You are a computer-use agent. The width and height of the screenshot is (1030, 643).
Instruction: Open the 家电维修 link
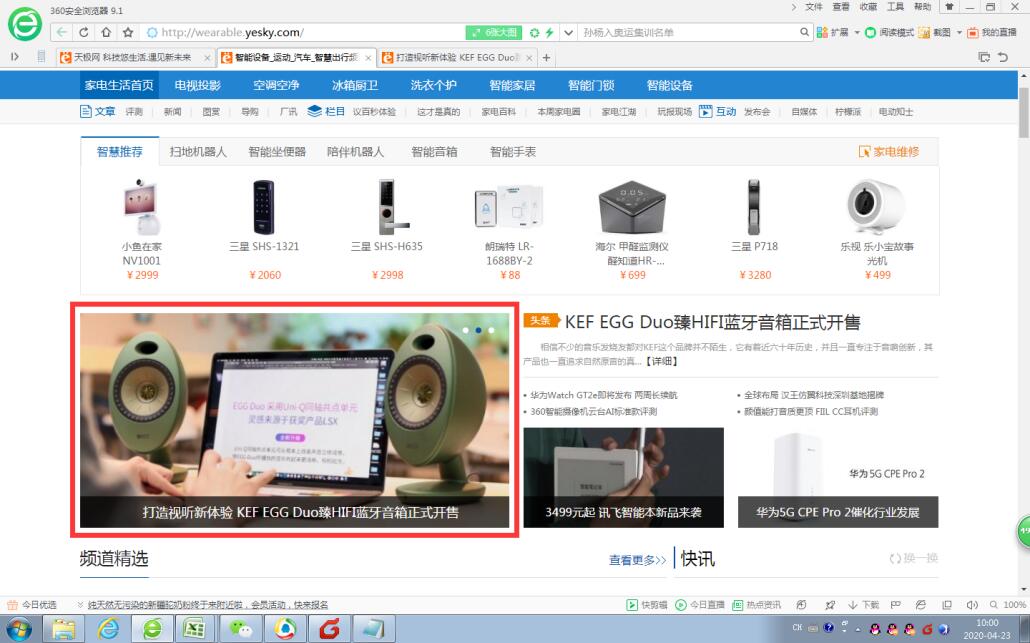pos(889,152)
